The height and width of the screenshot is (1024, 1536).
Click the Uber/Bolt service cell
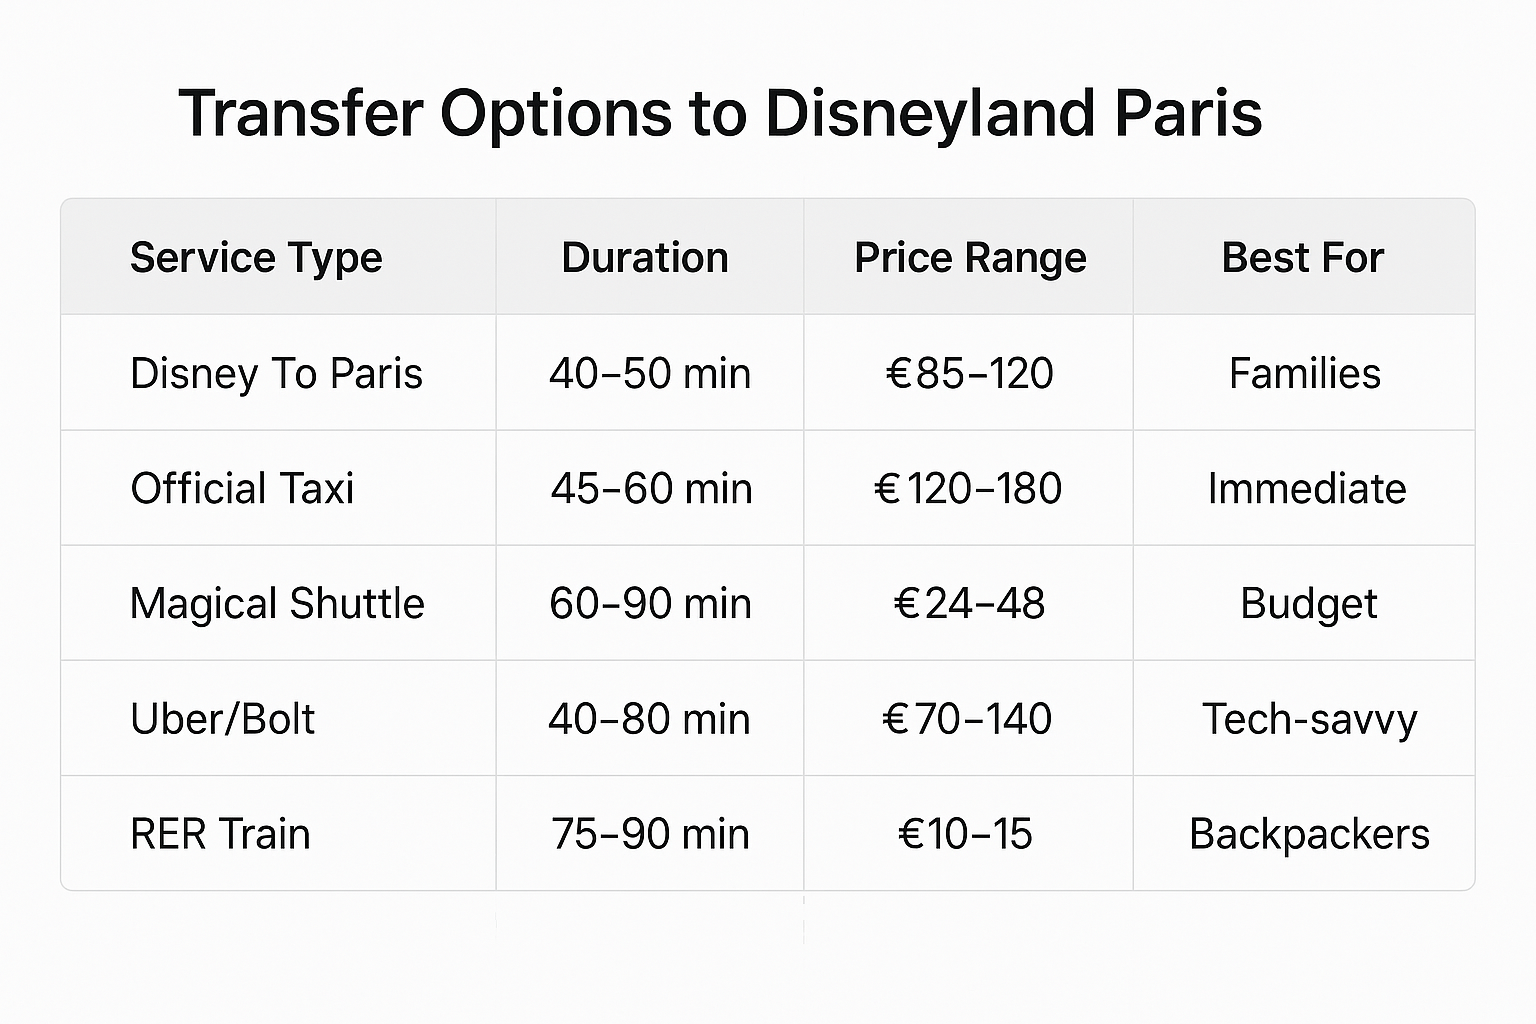pos(222,719)
